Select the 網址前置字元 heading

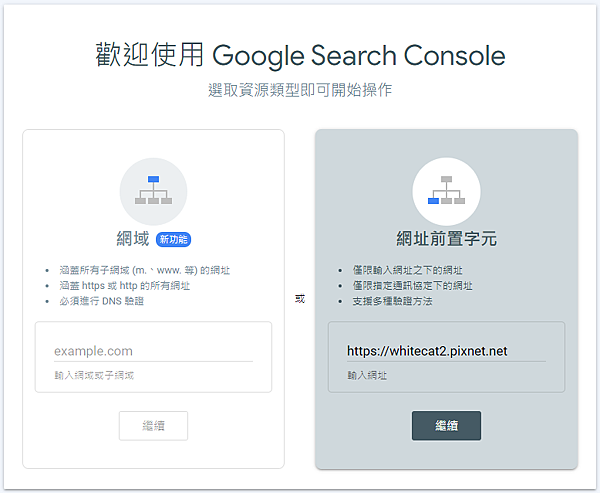[446, 238]
